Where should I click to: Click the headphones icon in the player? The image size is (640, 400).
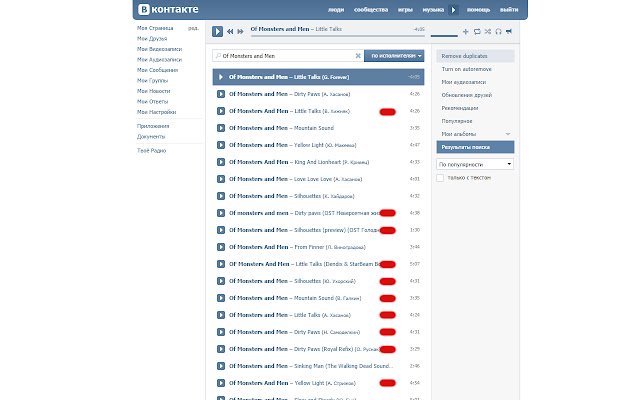[x=498, y=31]
